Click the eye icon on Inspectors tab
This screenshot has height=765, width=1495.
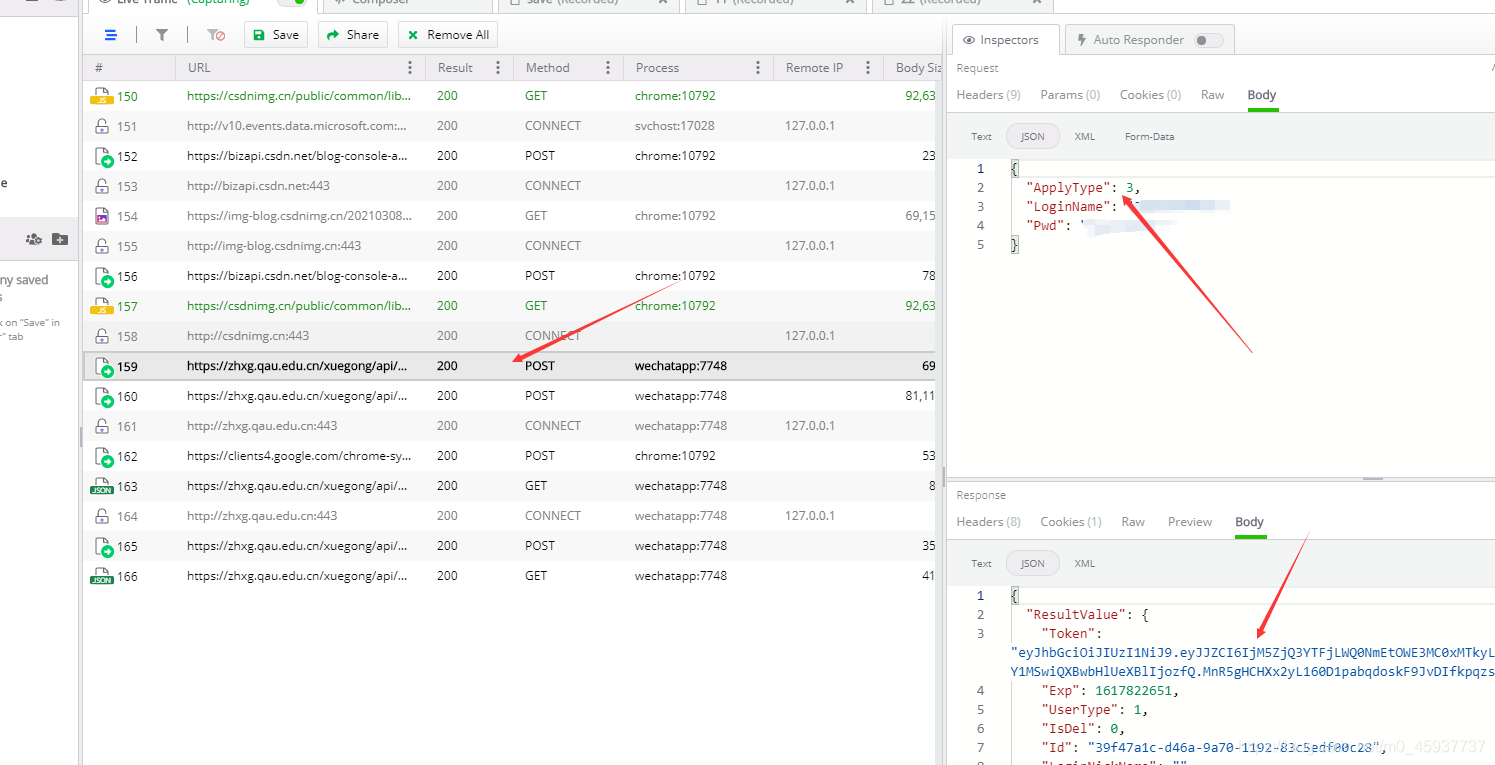(x=970, y=40)
